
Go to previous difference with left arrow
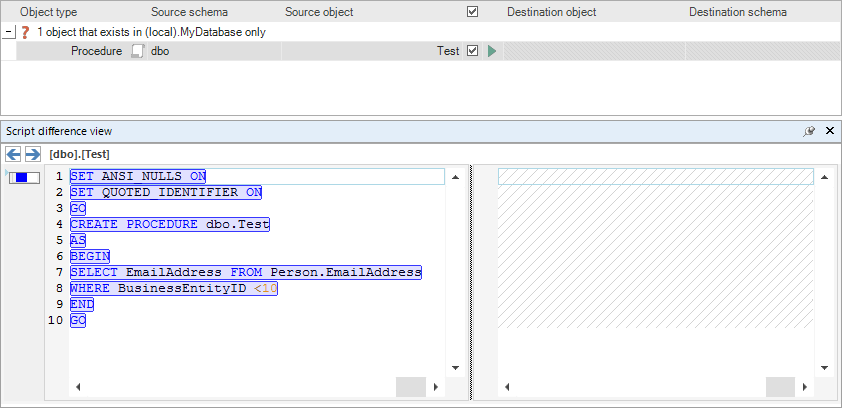tap(14, 154)
